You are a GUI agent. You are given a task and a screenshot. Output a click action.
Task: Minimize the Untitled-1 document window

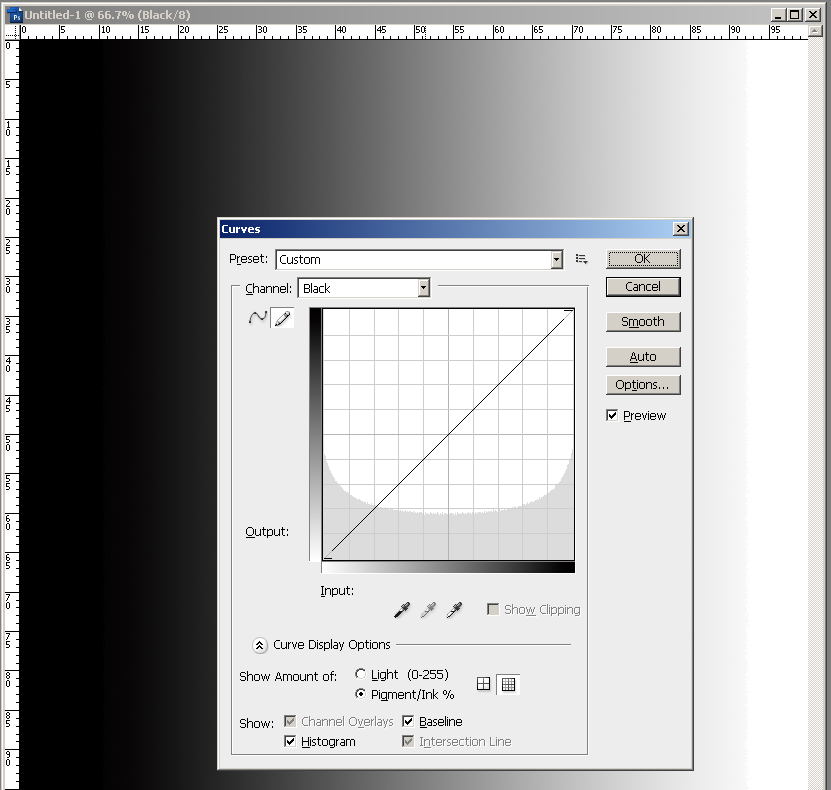click(778, 15)
